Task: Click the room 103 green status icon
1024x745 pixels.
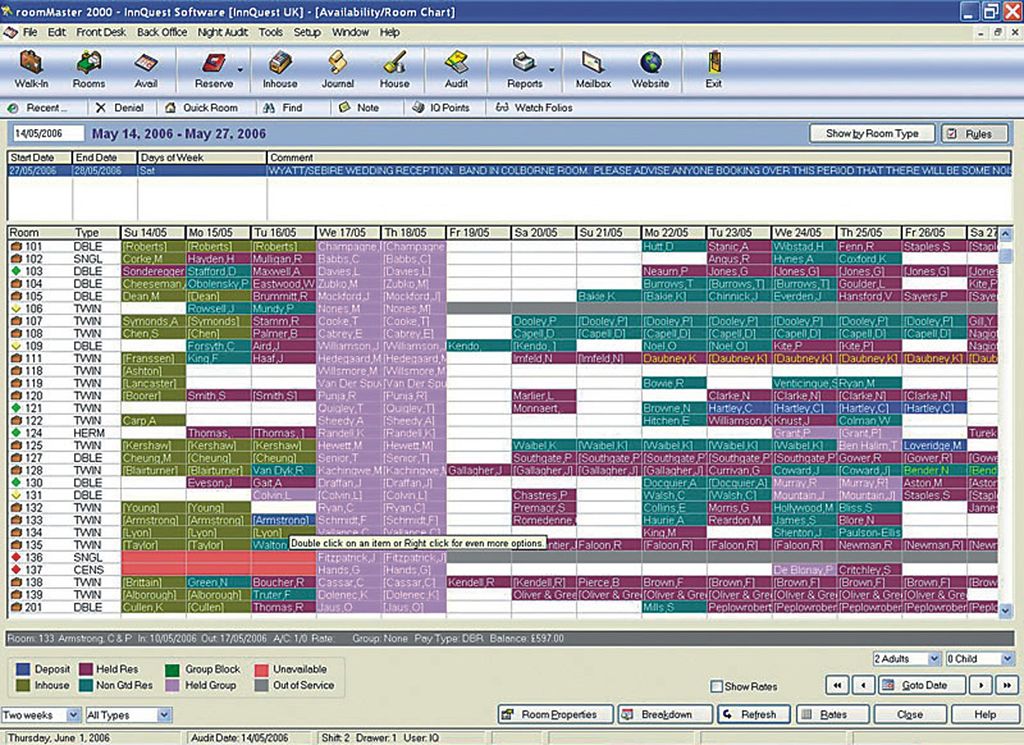Action: tap(16, 271)
